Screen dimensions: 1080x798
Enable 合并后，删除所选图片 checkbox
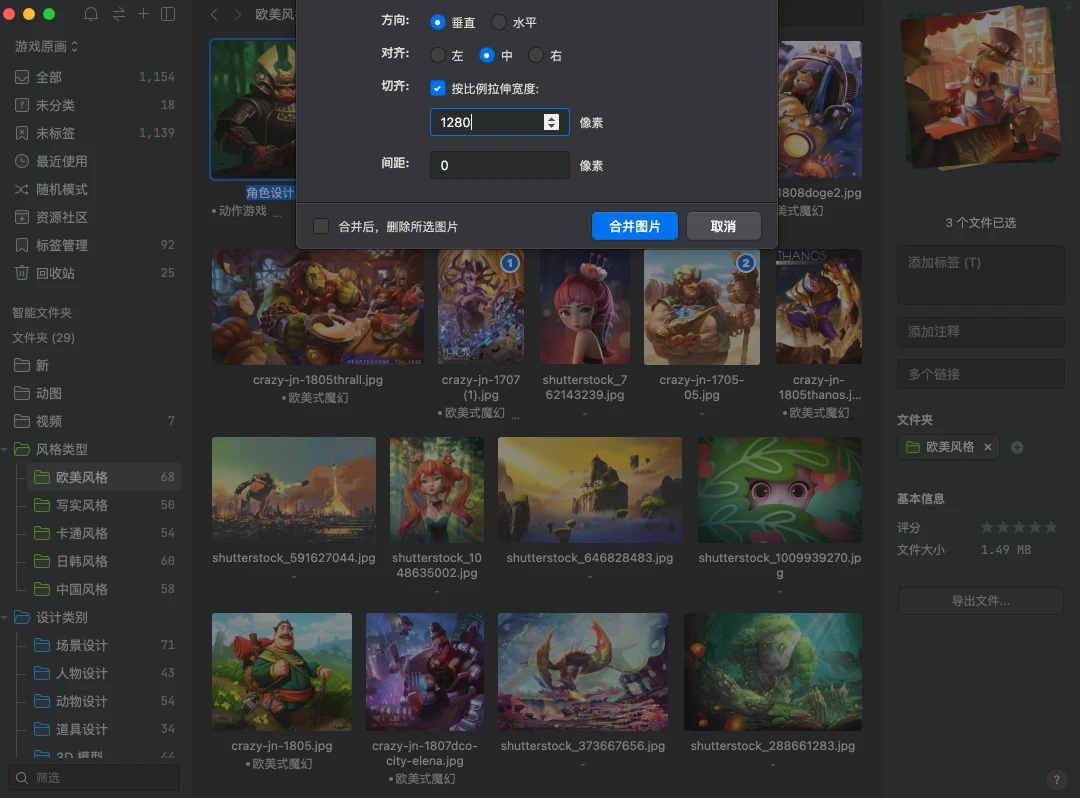321,227
